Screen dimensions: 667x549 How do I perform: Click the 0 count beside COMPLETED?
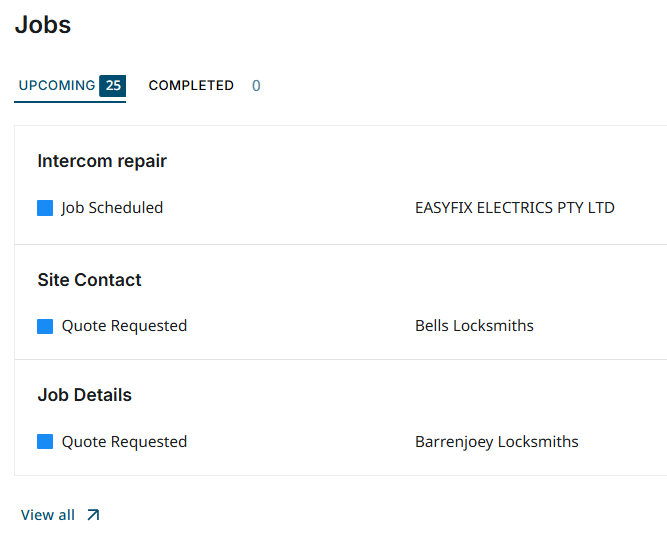(256, 86)
